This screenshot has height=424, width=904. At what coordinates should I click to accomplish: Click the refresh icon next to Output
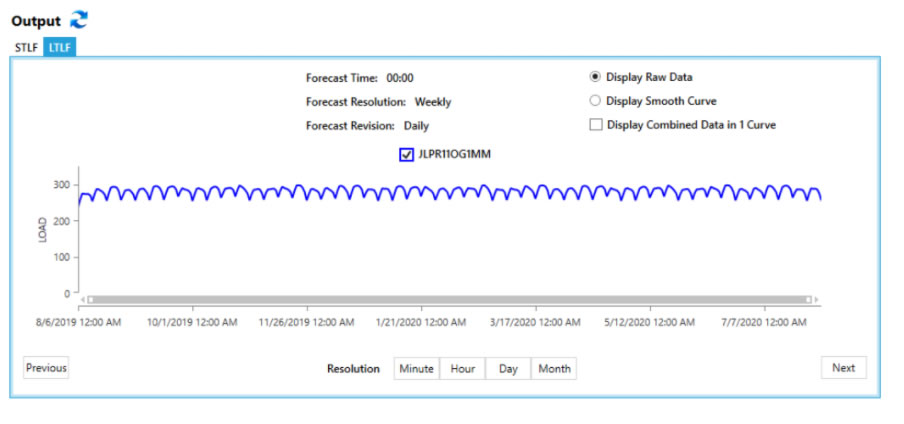pyautogui.click(x=79, y=21)
